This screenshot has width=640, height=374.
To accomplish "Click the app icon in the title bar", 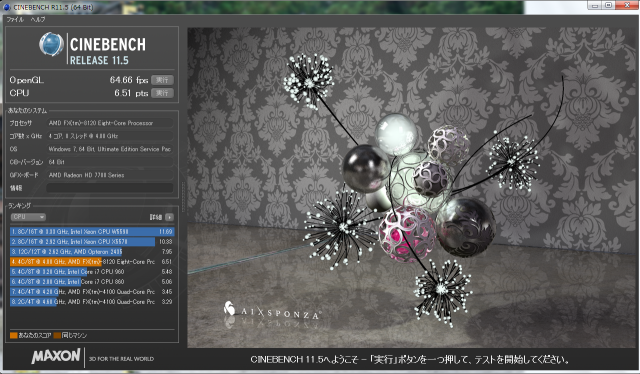I will (7, 7).
